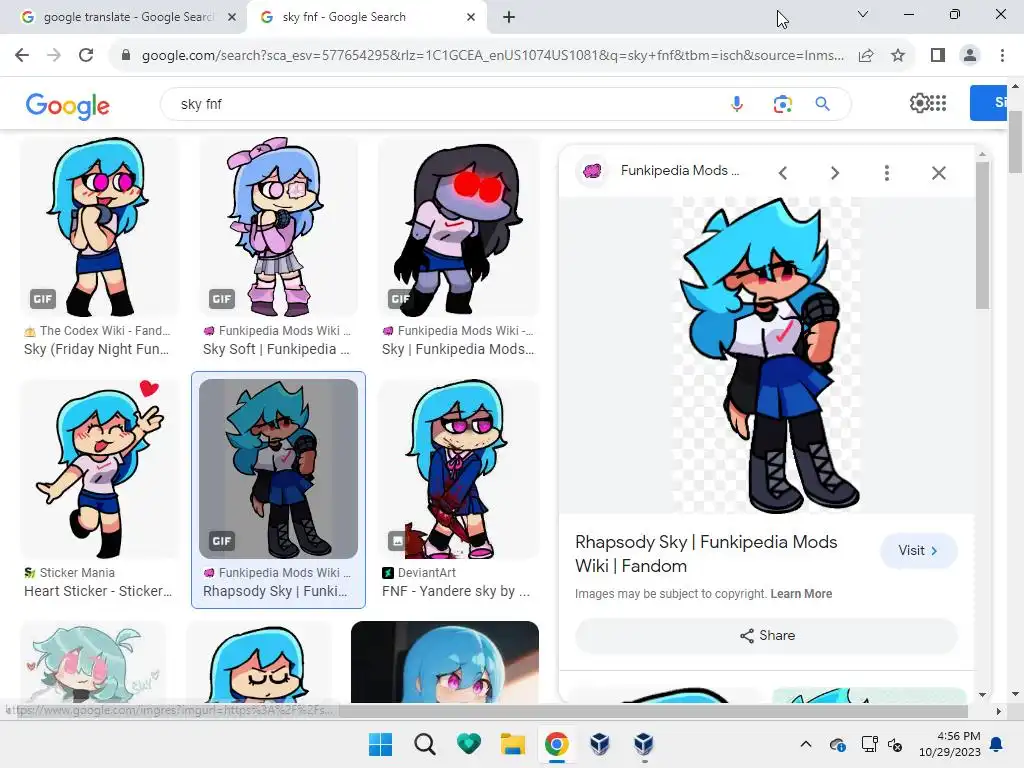Bookmark this tab with the star icon
Screen dimensions: 1024x768
[898, 56]
